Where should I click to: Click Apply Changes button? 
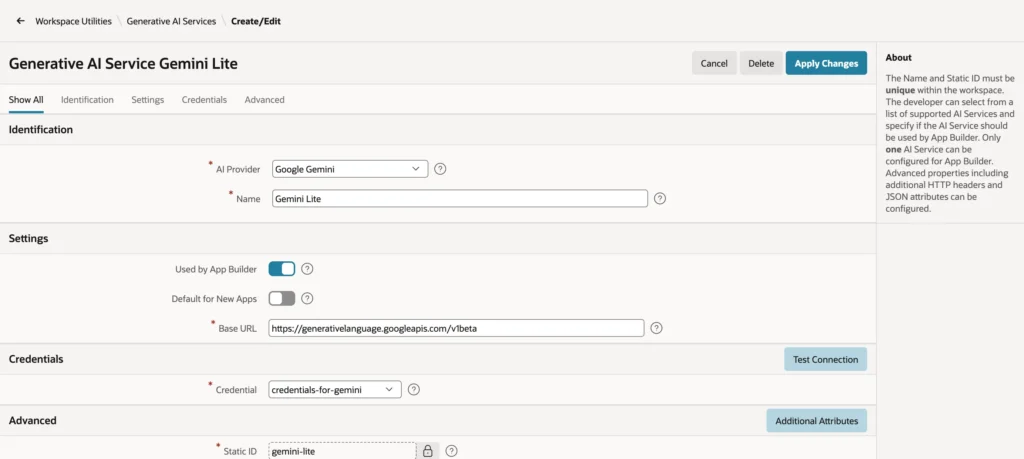click(x=826, y=63)
